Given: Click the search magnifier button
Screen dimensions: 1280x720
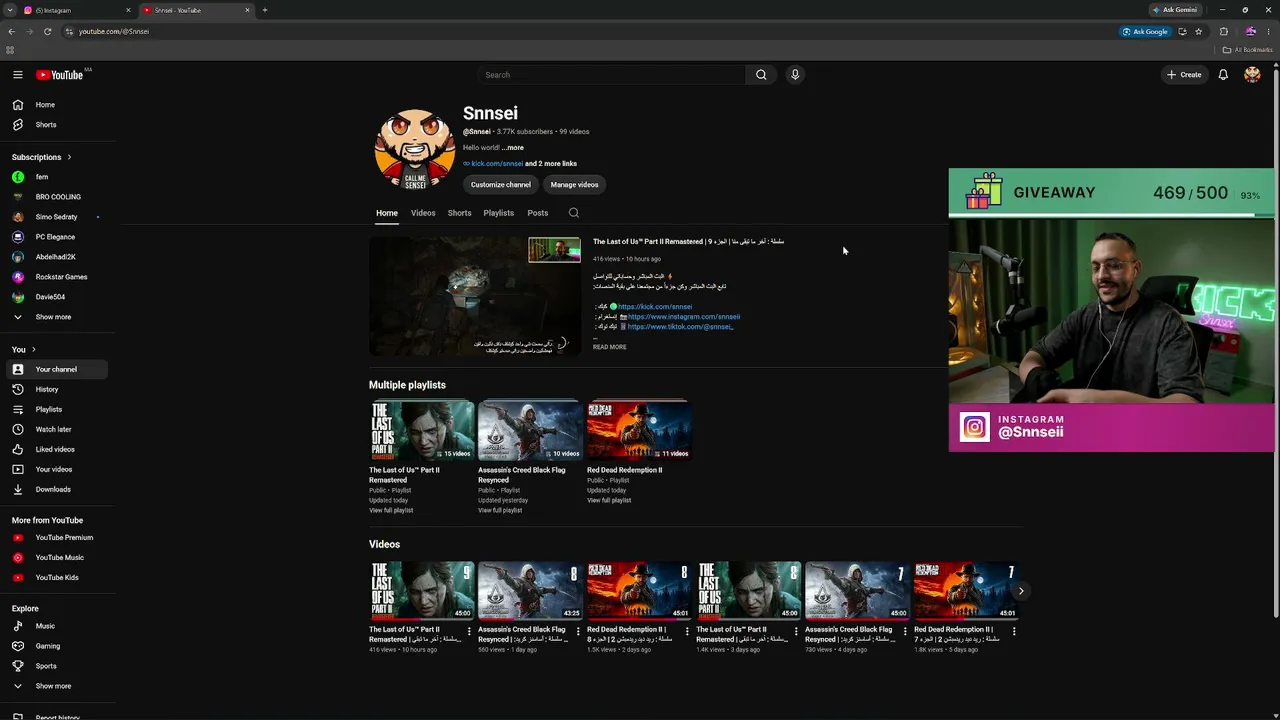Looking at the screenshot, I should (761, 75).
